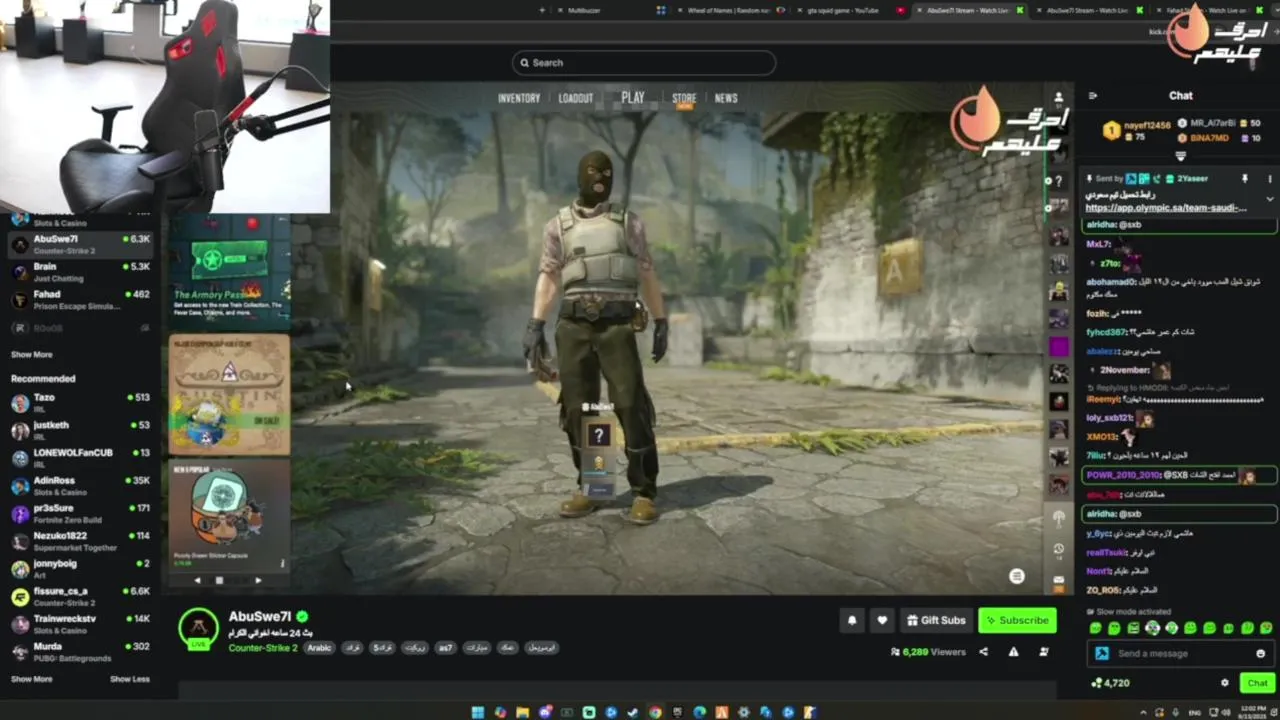Open the emoji picker in the message box
This screenshot has height=720, width=1280.
coord(1260,653)
